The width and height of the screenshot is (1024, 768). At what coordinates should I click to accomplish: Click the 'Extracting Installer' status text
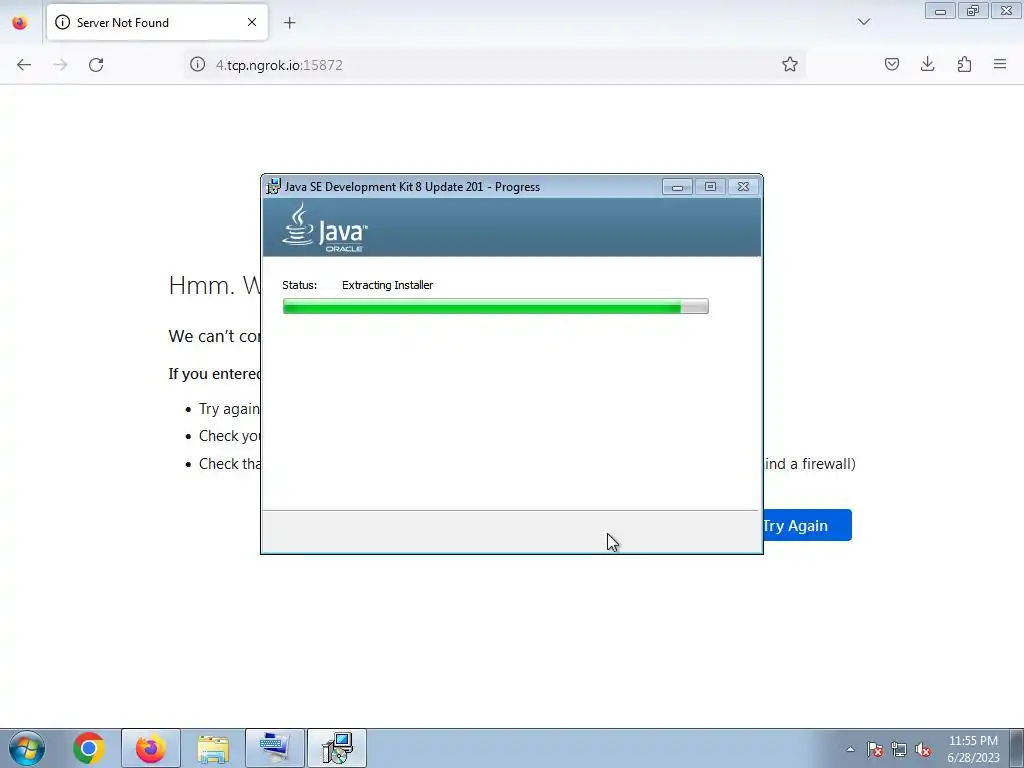387,285
